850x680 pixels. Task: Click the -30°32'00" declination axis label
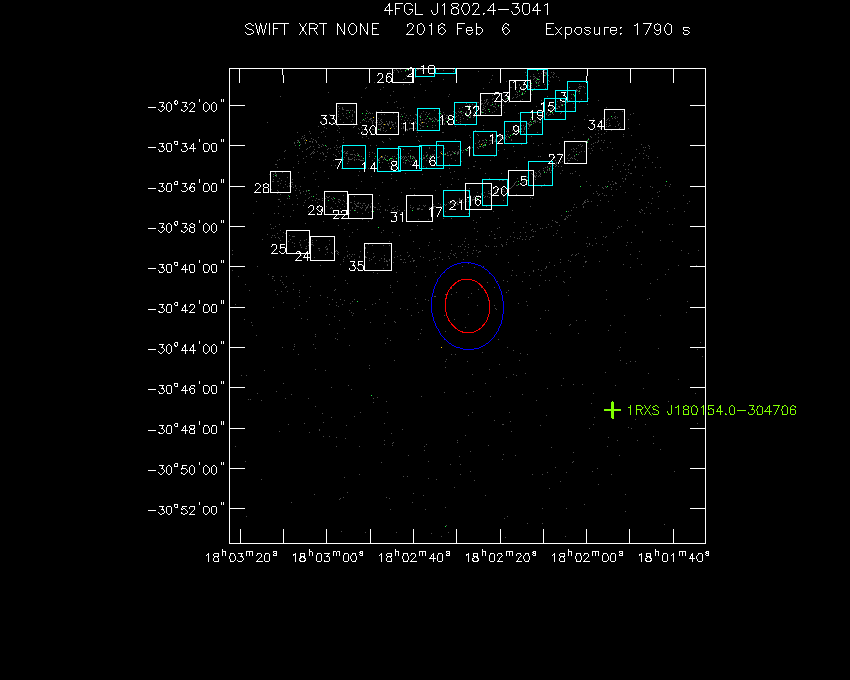[x=186, y=107]
